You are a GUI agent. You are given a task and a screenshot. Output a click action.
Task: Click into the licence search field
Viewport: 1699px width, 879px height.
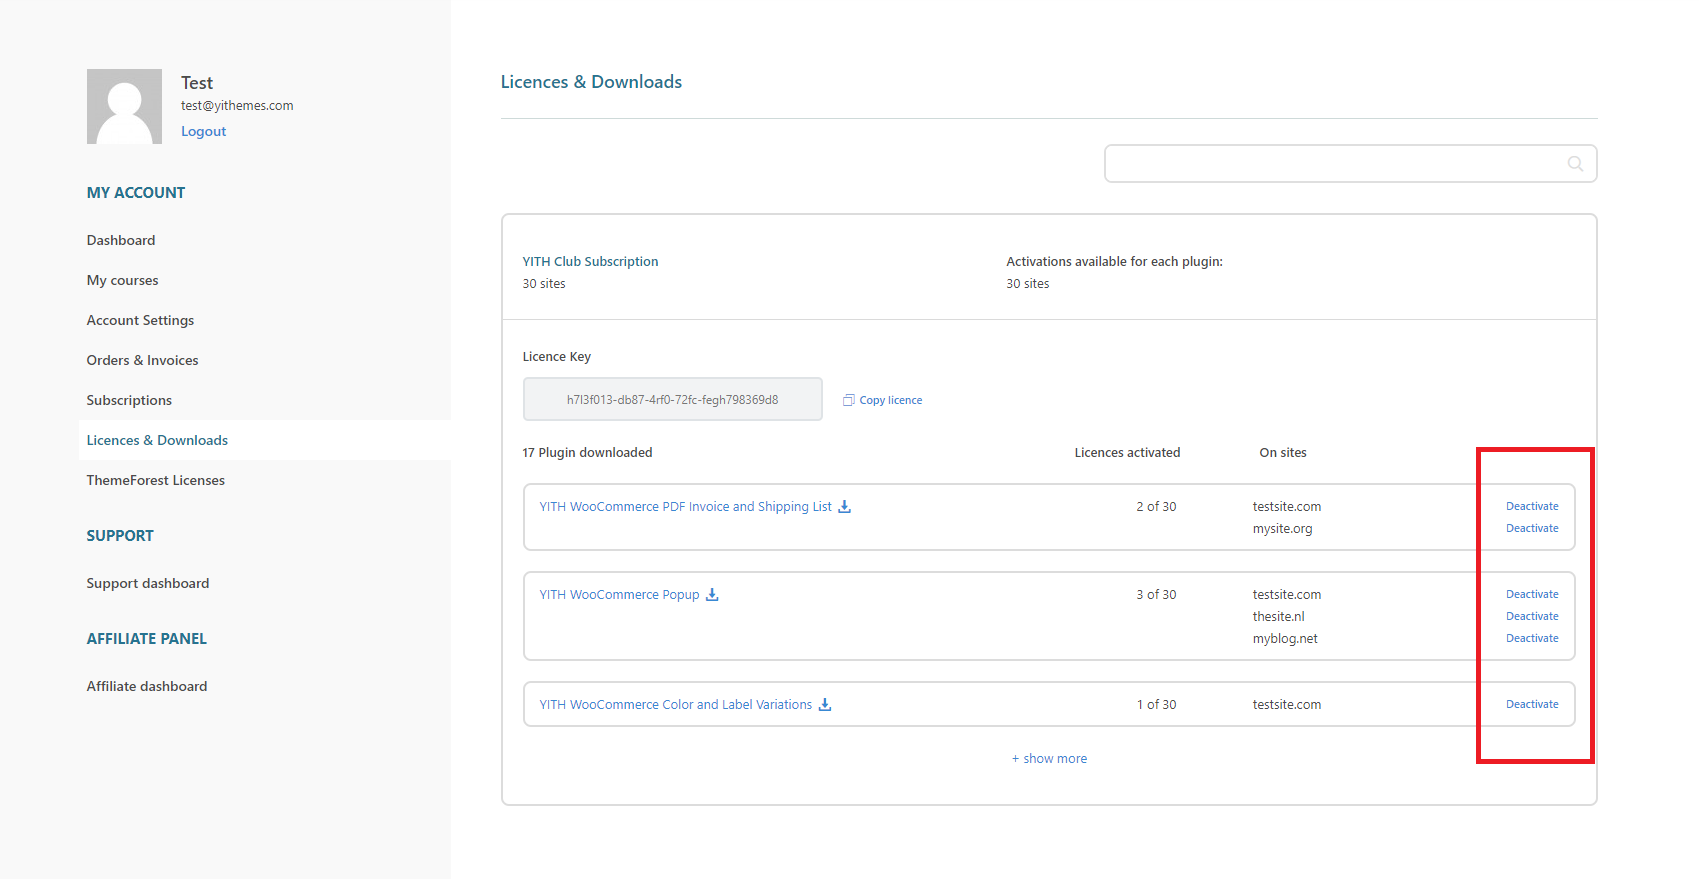pyautogui.click(x=1350, y=164)
